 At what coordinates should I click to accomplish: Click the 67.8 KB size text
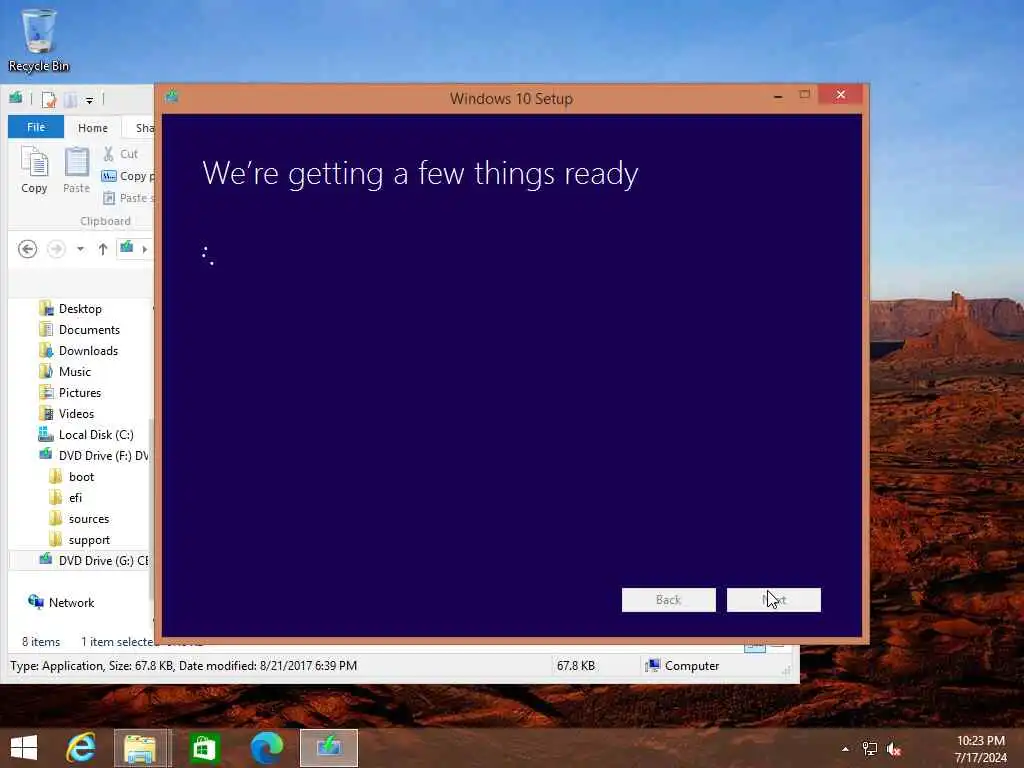click(x=575, y=665)
